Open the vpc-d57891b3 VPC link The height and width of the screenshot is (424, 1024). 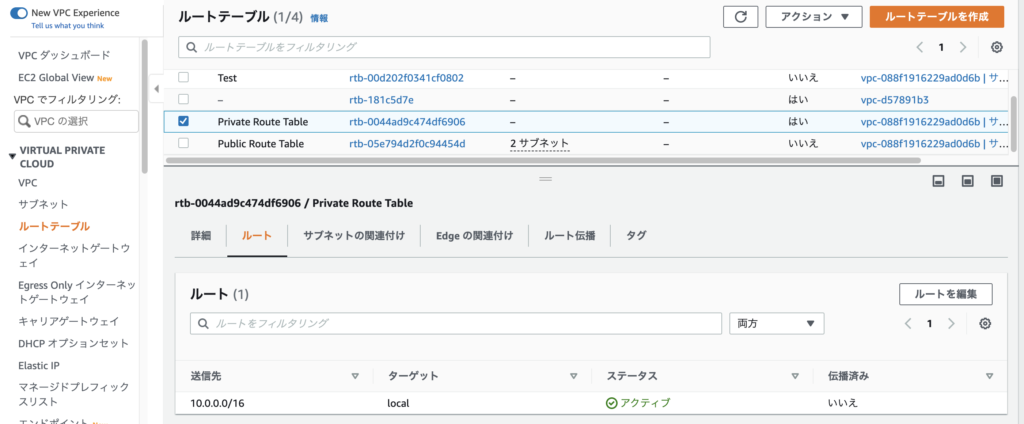(895, 100)
